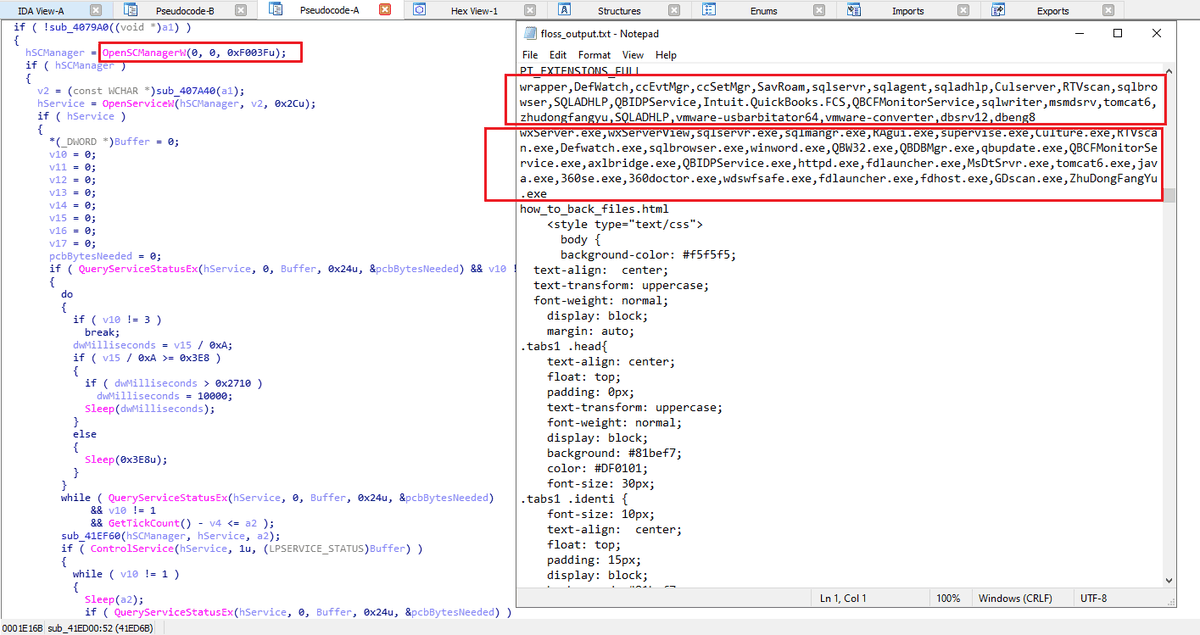
Task: Select the Pseudocode-A tab
Action: (329, 11)
